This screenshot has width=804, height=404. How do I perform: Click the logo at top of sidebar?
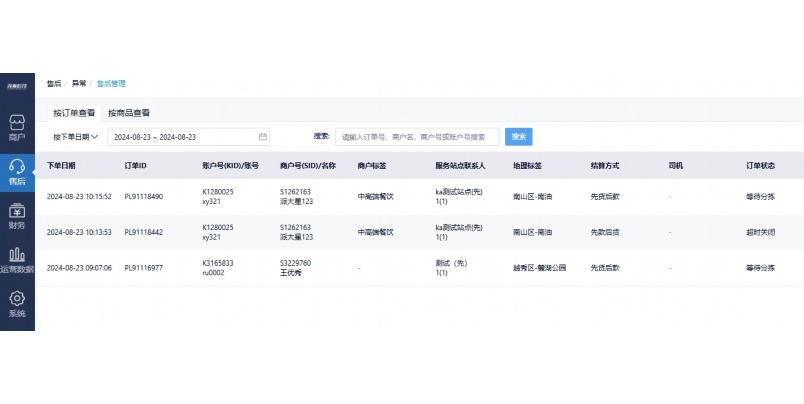(x=16, y=89)
